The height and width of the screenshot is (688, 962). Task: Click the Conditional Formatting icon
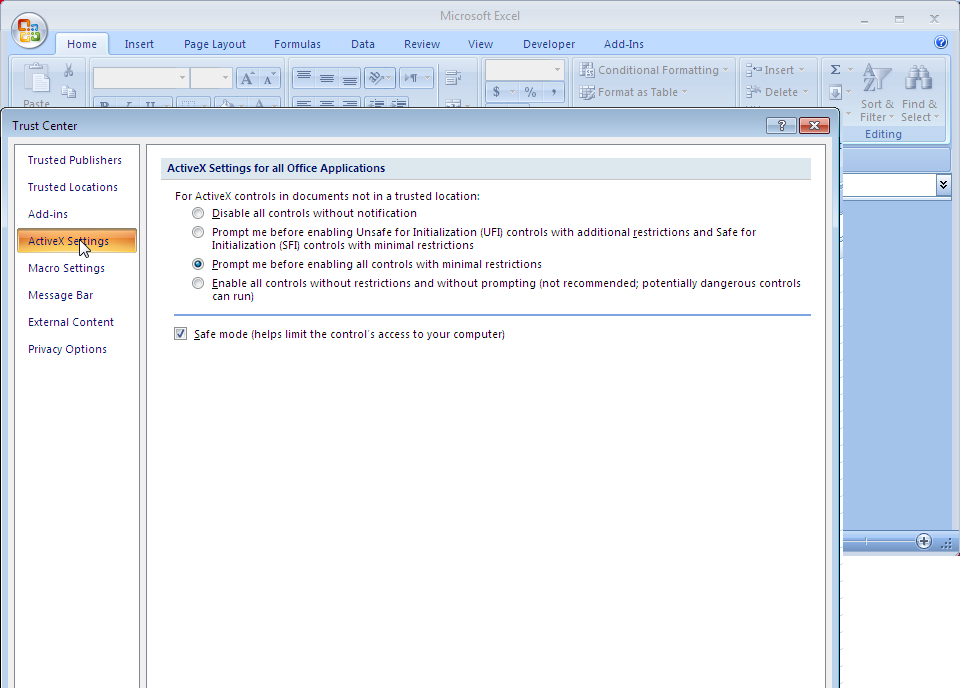(587, 70)
